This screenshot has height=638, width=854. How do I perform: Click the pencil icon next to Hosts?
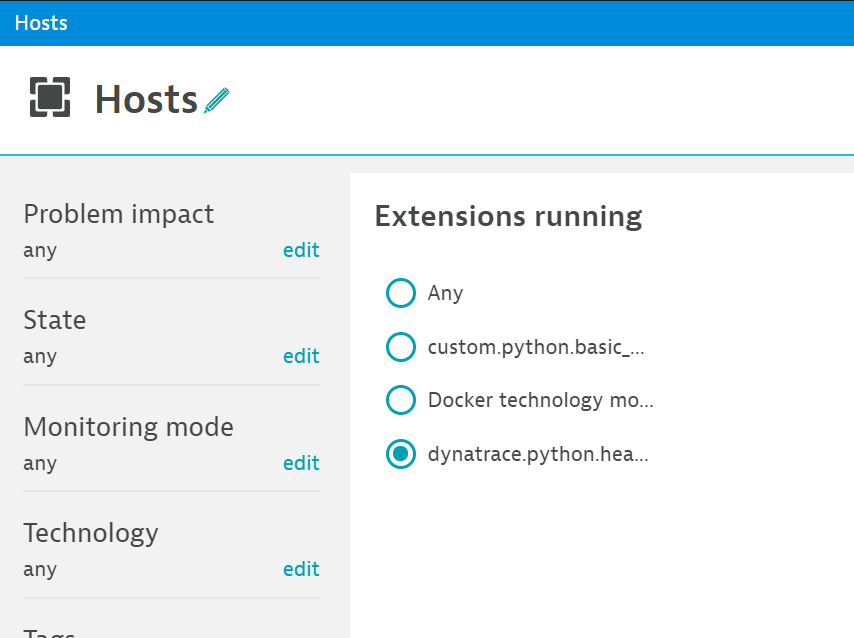click(216, 100)
